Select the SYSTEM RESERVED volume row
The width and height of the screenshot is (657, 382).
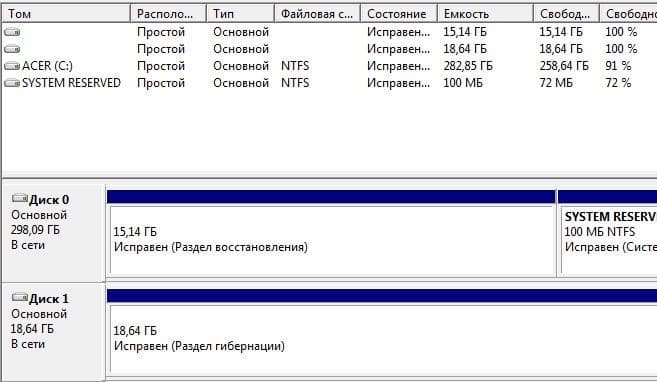click(x=330, y=83)
